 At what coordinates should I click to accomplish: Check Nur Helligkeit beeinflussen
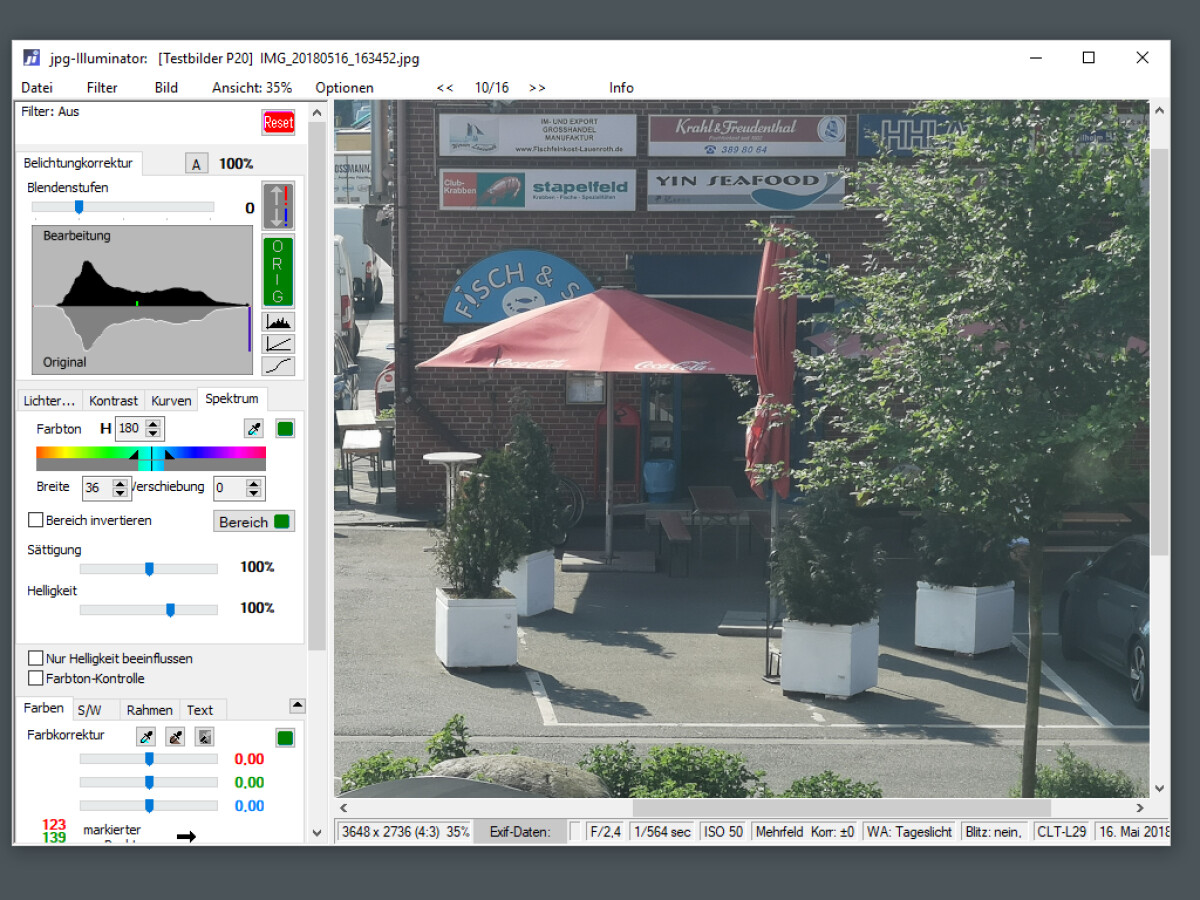[x=36, y=658]
